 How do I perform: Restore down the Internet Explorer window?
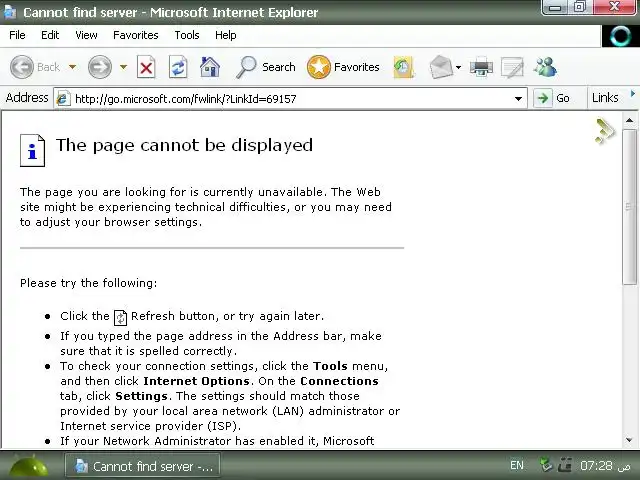pos(580,7)
